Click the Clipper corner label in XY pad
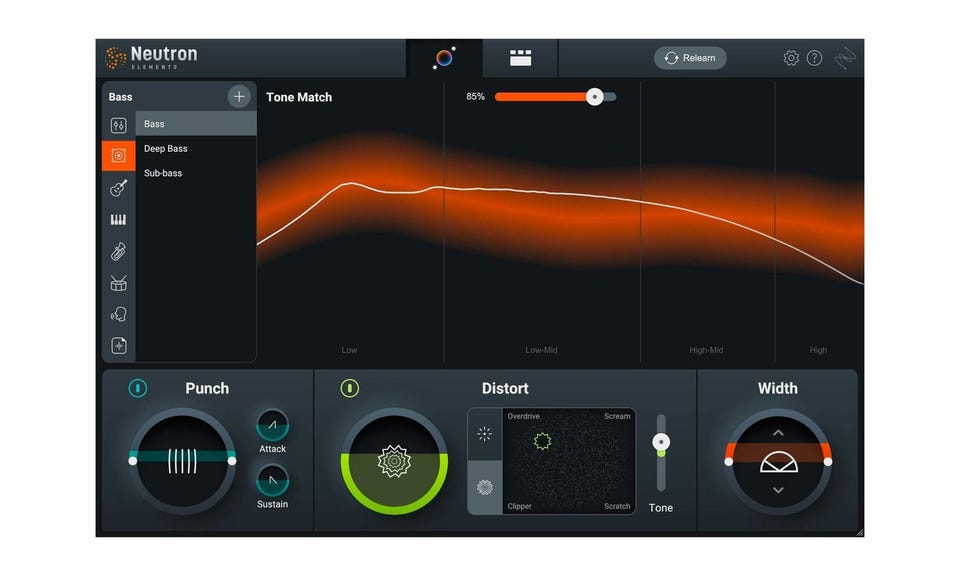 (x=519, y=506)
